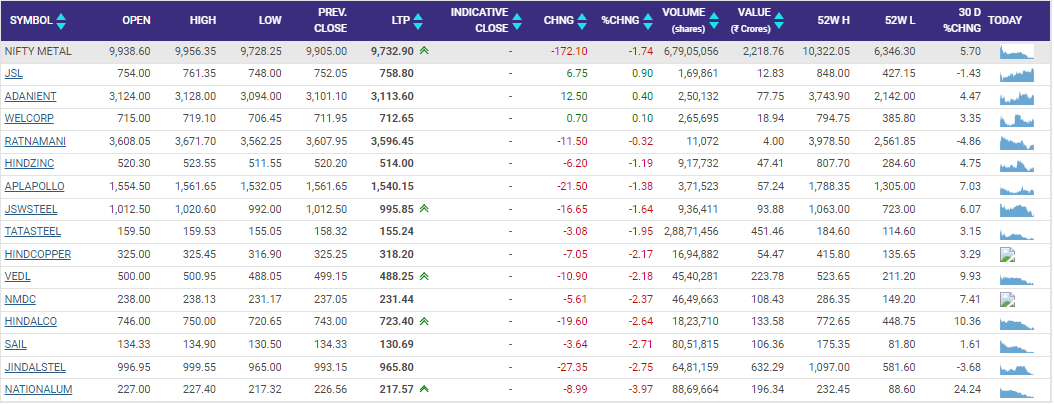1054x404 pixels.
Task: Sort by VALUE column arrows
Action: [776, 14]
